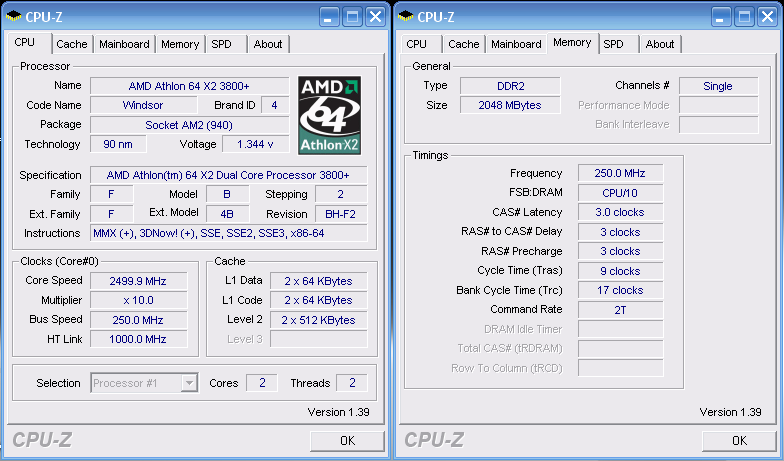Open the SPD tab in left CPU-Z window
This screenshot has height=461, width=784.
[x=222, y=44]
